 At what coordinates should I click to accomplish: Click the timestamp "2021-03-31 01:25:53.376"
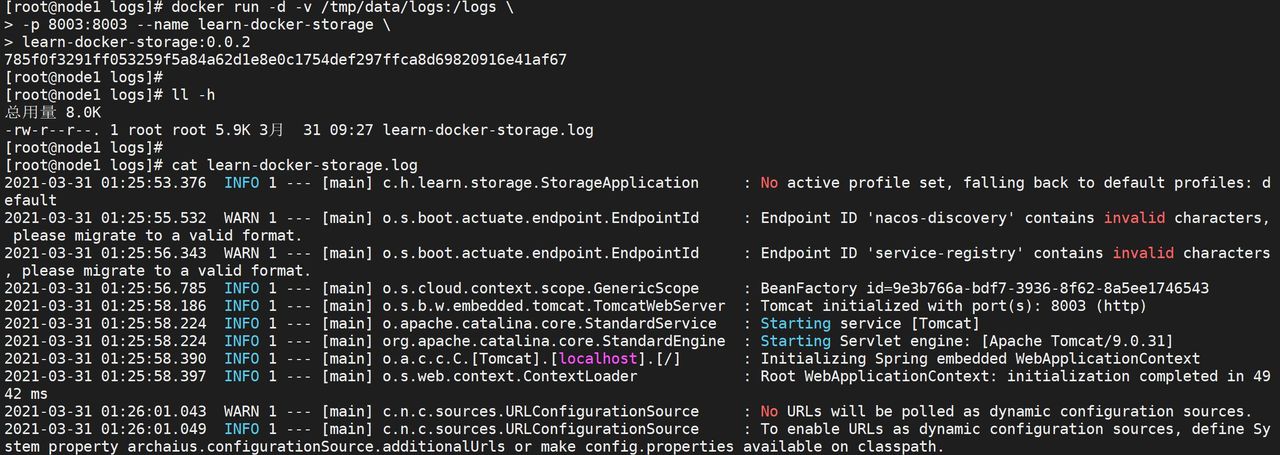pyautogui.click(x=105, y=183)
